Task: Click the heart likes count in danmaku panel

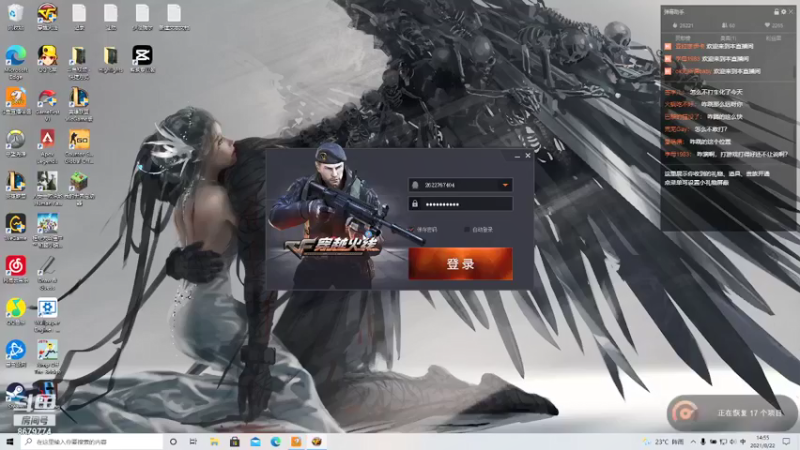Action: (773, 25)
